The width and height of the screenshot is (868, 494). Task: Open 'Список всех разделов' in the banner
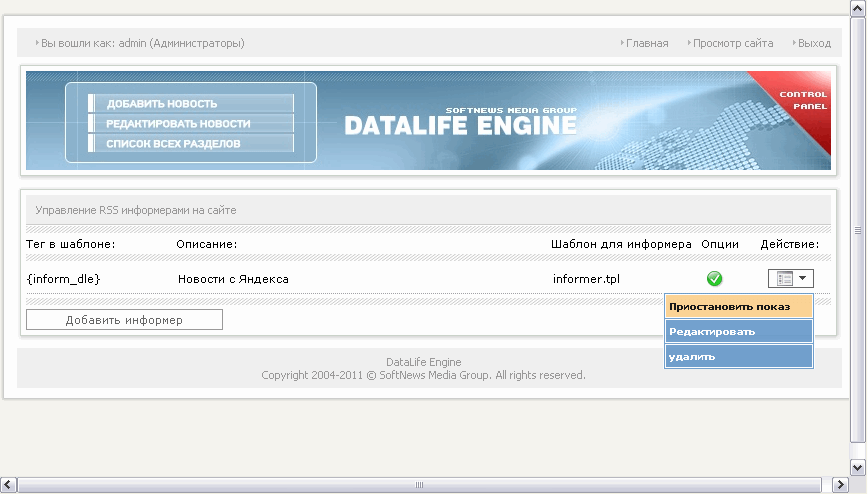click(173, 144)
